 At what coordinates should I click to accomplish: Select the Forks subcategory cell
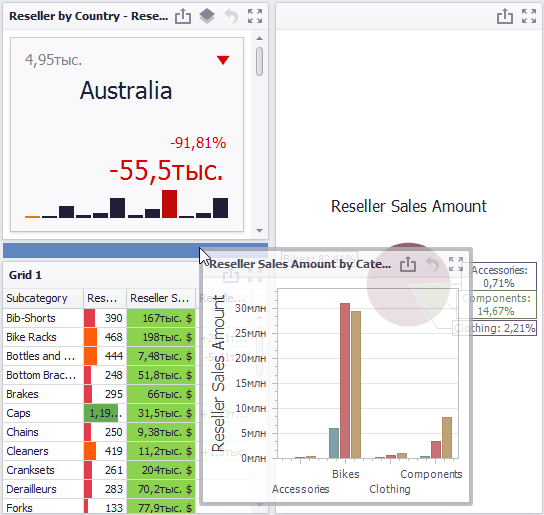pyautogui.click(x=43, y=507)
